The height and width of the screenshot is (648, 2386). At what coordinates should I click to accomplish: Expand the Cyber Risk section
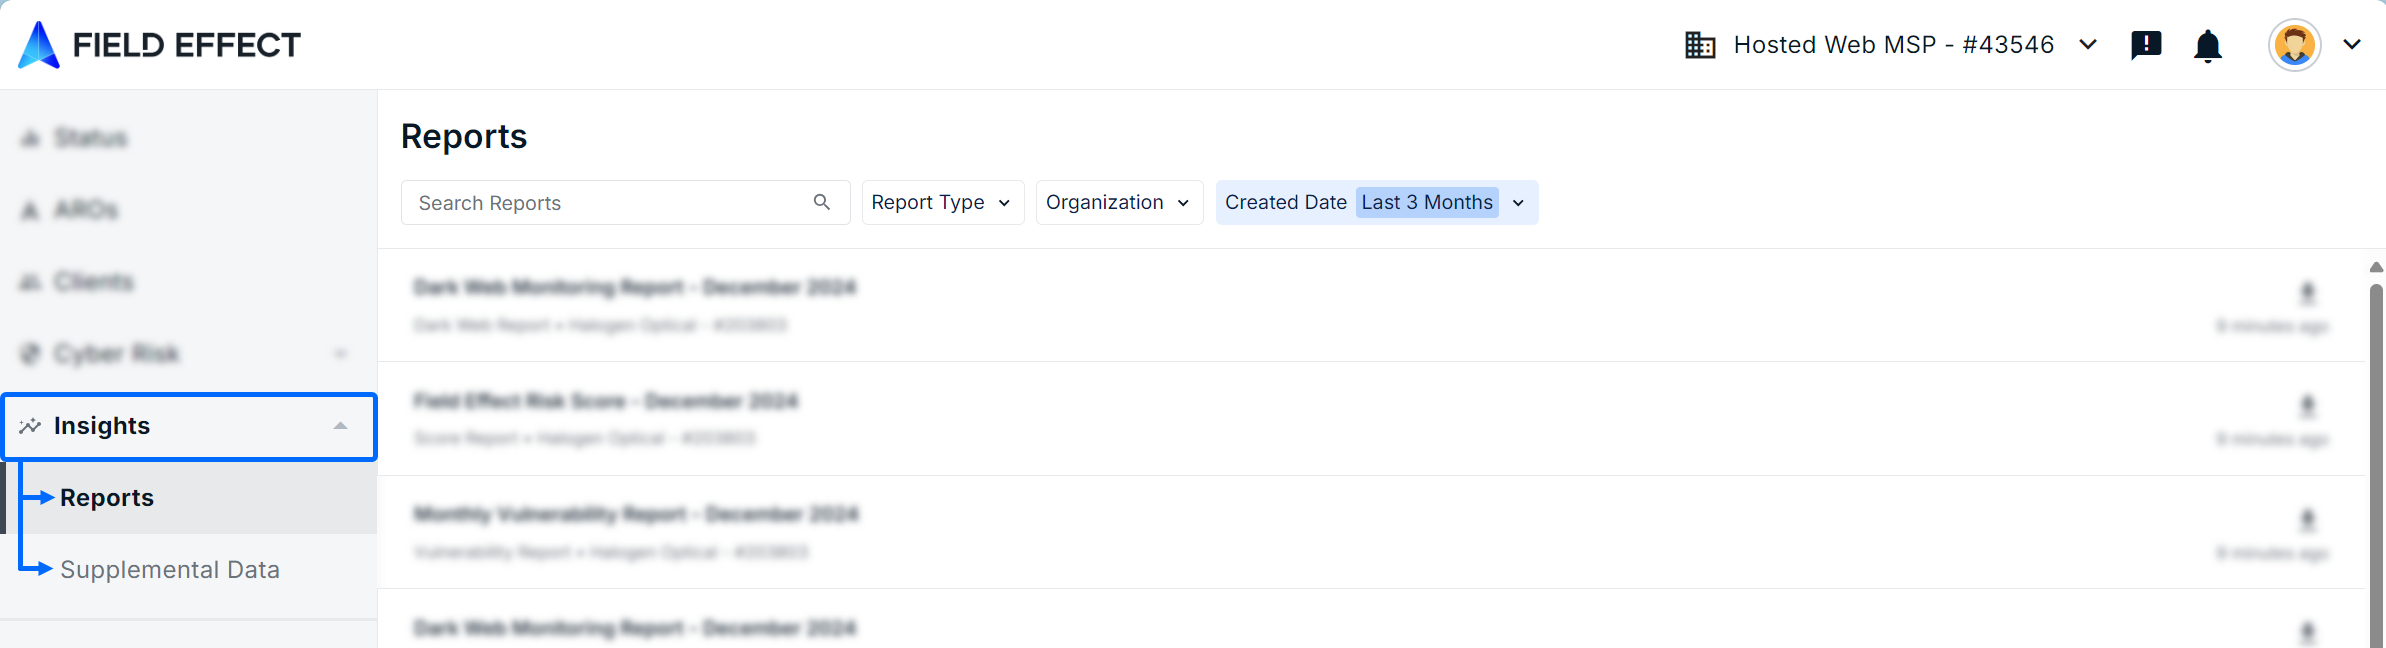(188, 354)
